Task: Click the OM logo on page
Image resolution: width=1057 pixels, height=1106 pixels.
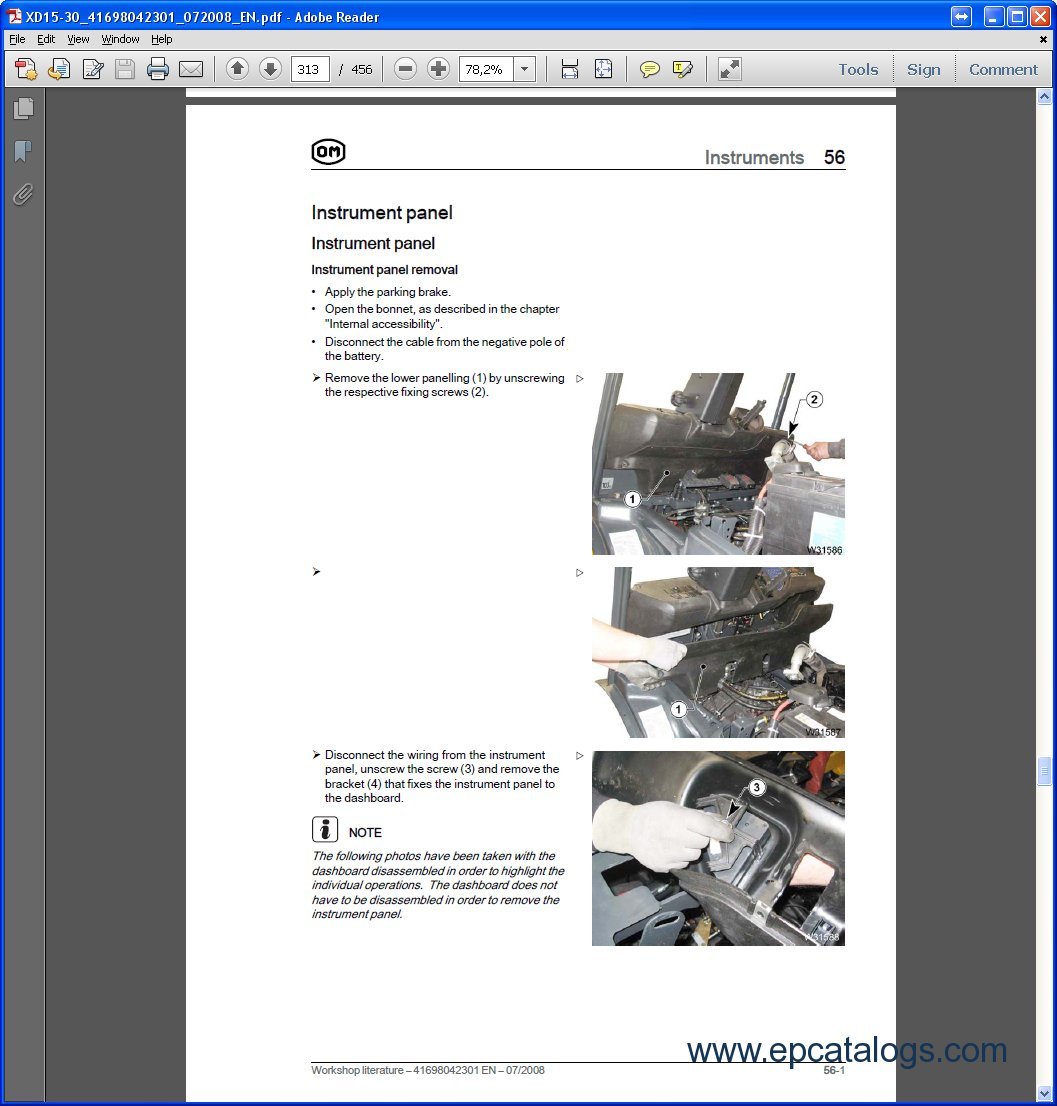Action: tap(329, 152)
